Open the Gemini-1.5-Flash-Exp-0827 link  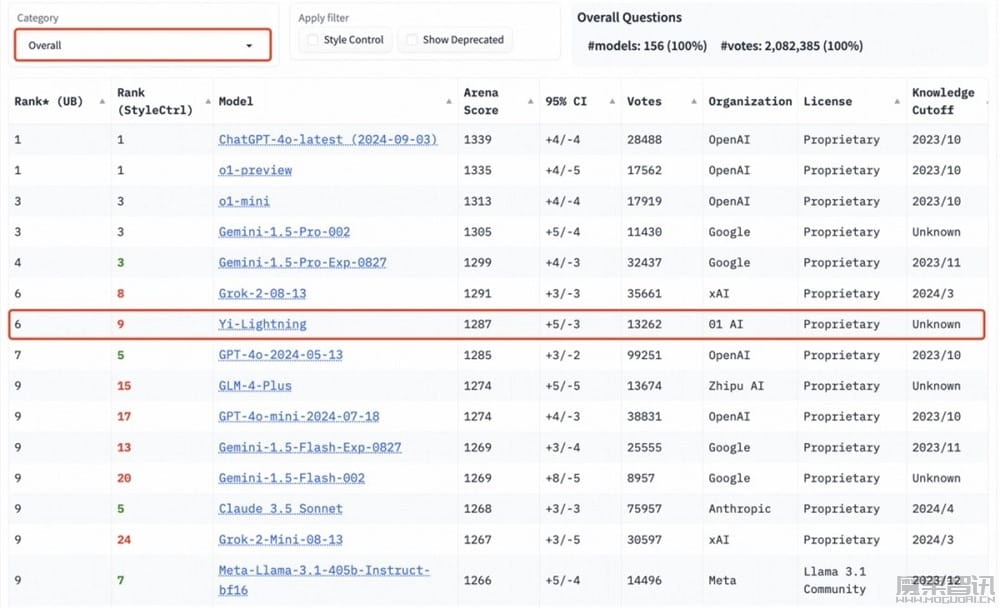[x=310, y=447]
